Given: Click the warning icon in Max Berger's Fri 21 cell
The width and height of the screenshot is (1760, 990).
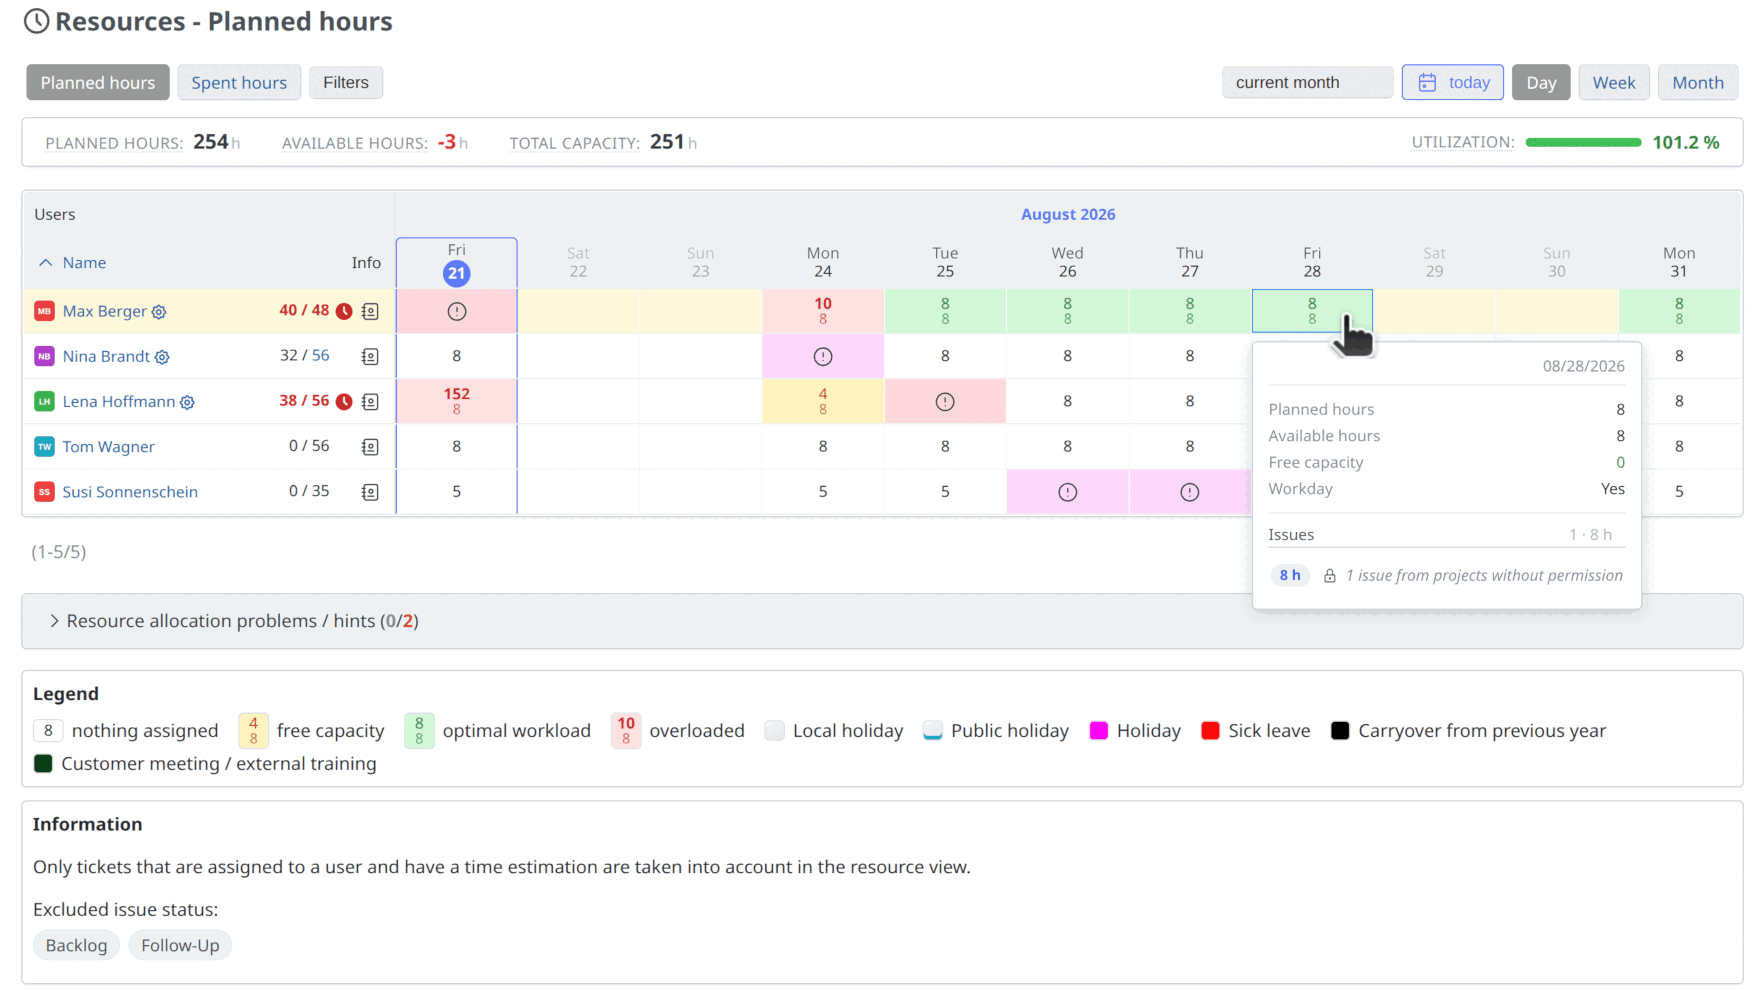Looking at the screenshot, I should (457, 312).
